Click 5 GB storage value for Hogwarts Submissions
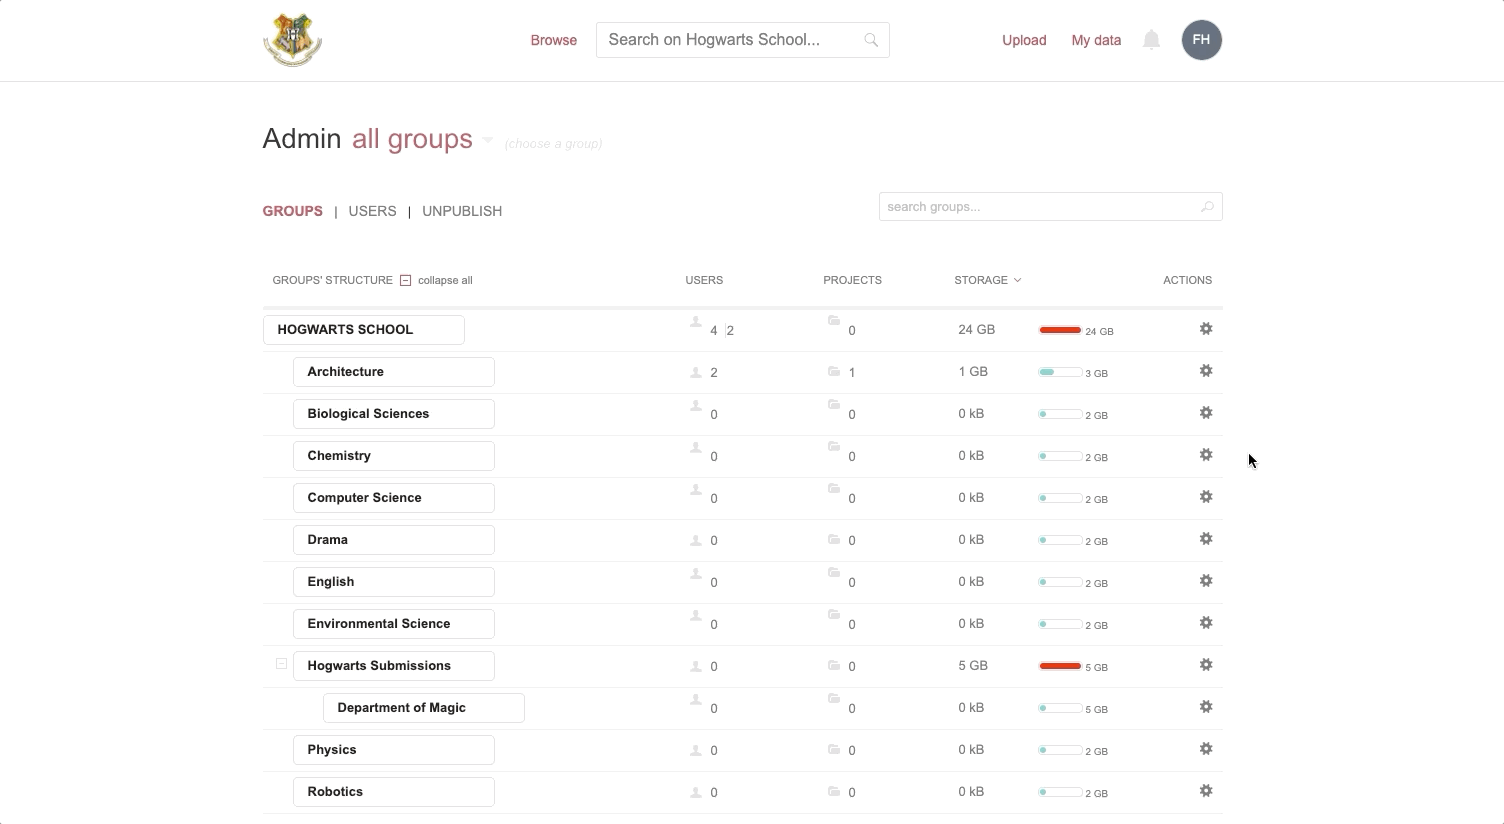1504x824 pixels. [x=973, y=665]
